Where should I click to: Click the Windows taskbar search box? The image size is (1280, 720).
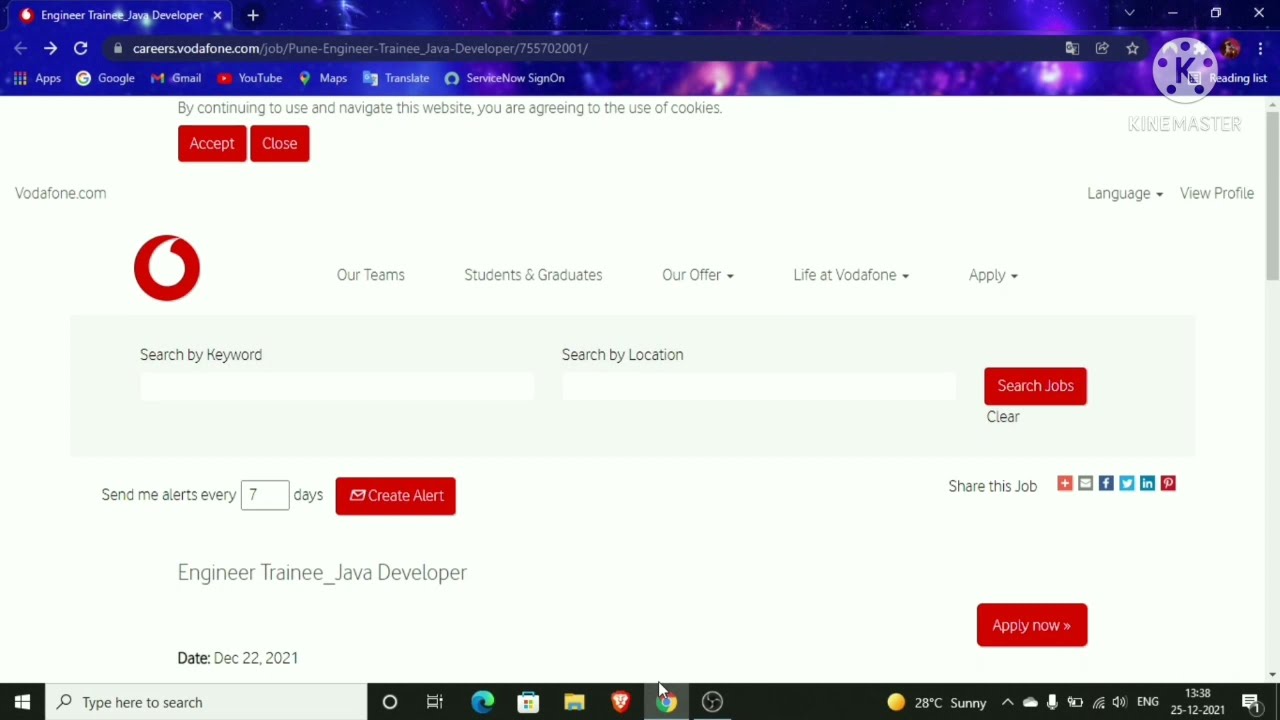click(206, 702)
